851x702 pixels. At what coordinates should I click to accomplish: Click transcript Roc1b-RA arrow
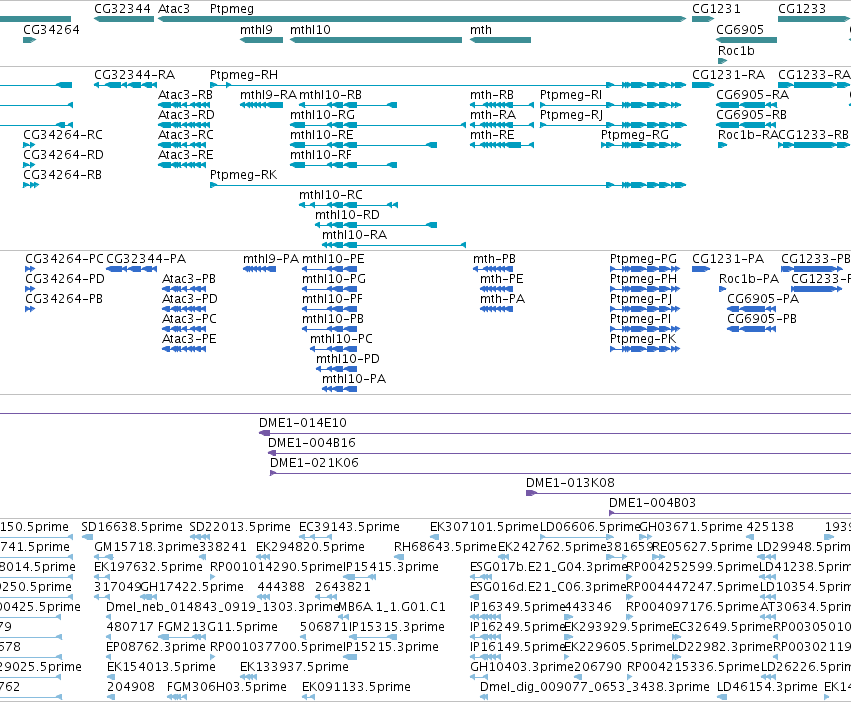[722, 145]
